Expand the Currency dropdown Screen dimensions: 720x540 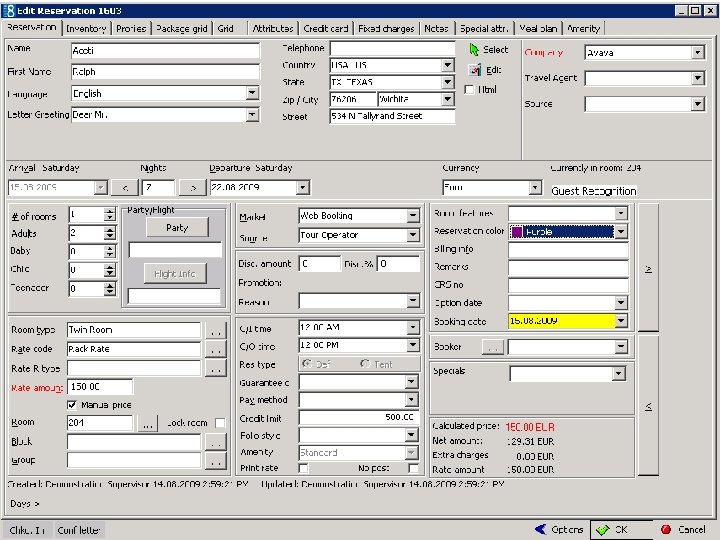[534, 187]
